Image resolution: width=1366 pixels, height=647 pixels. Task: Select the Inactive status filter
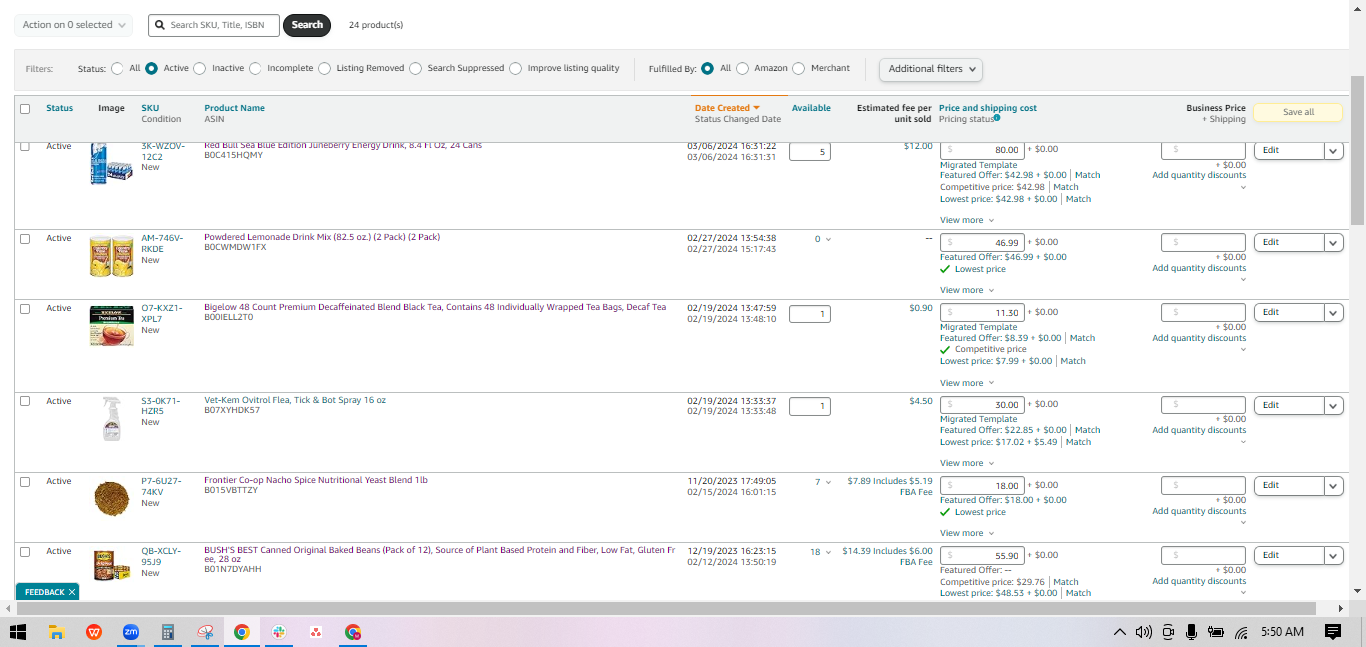(x=199, y=69)
